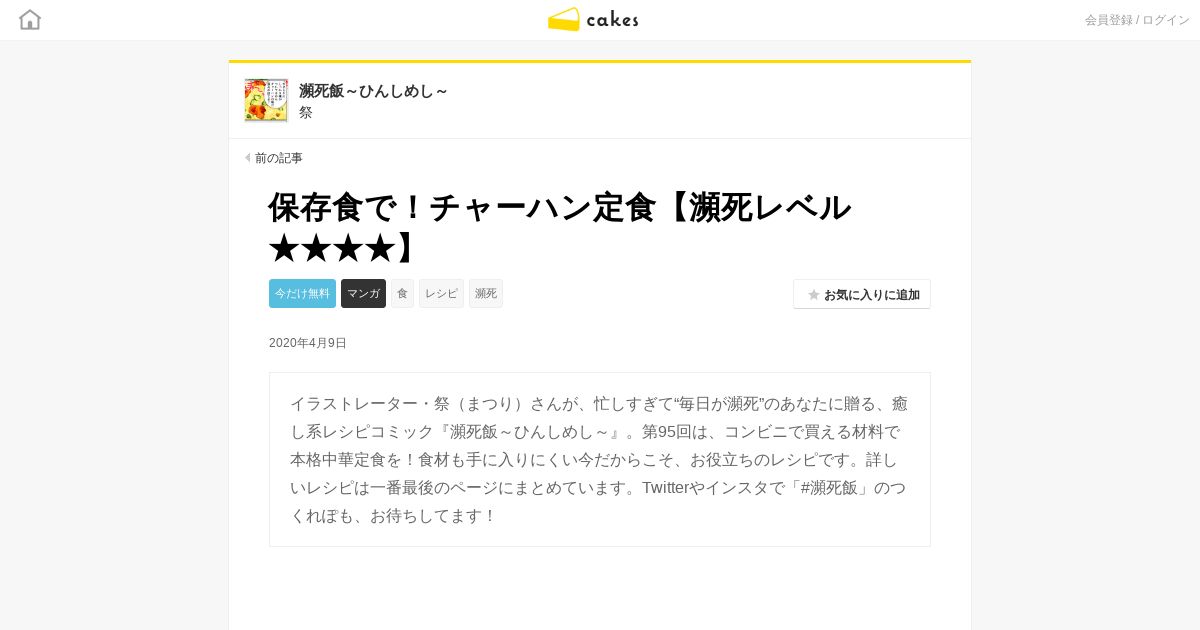Select the 瀕死 tag
Viewport: 1200px width, 630px height.
486,293
